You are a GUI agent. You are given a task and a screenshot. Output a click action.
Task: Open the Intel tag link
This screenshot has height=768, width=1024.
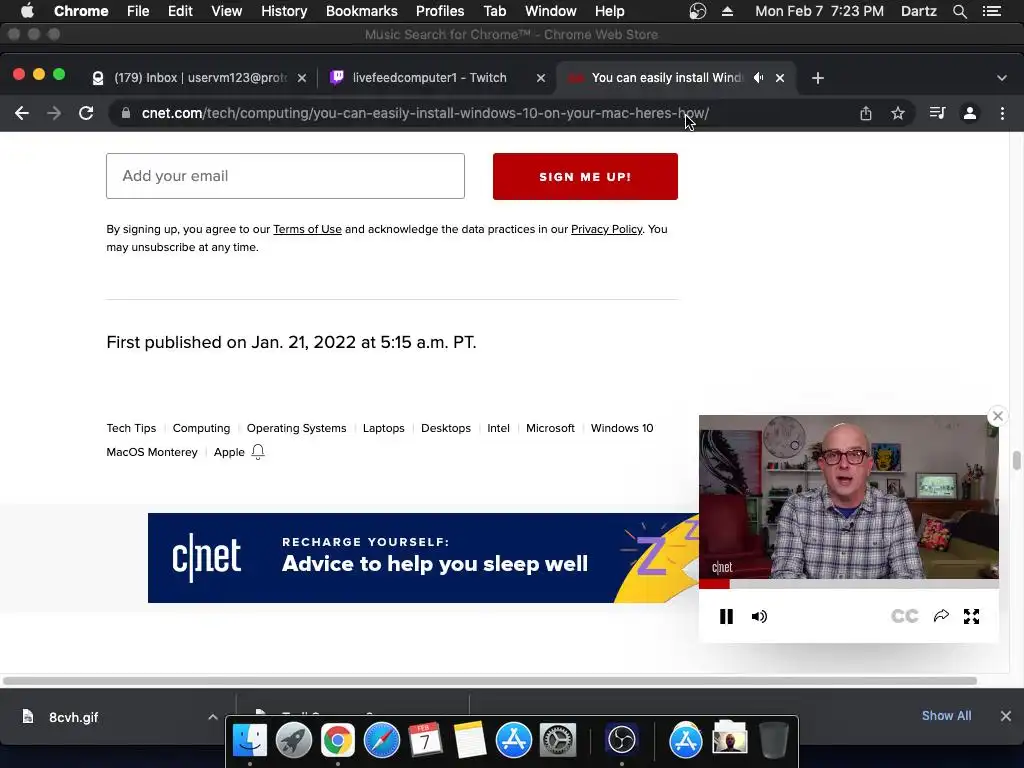[x=498, y=428]
